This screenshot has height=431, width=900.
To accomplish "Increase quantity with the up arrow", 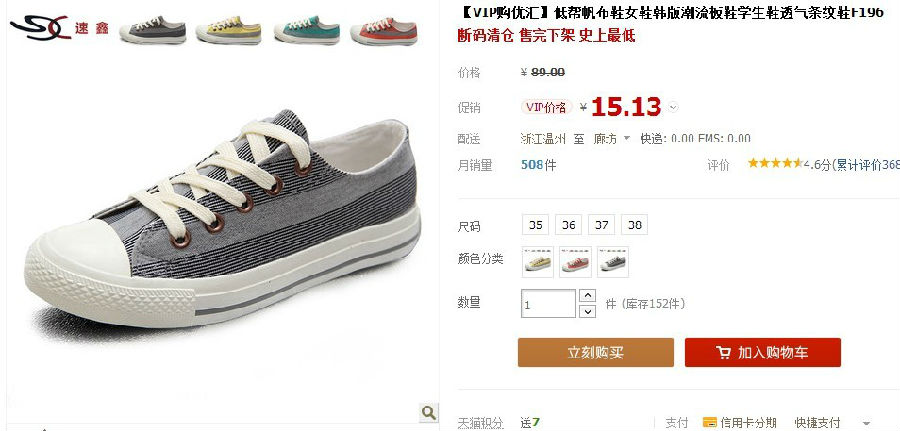I will point(587,296).
